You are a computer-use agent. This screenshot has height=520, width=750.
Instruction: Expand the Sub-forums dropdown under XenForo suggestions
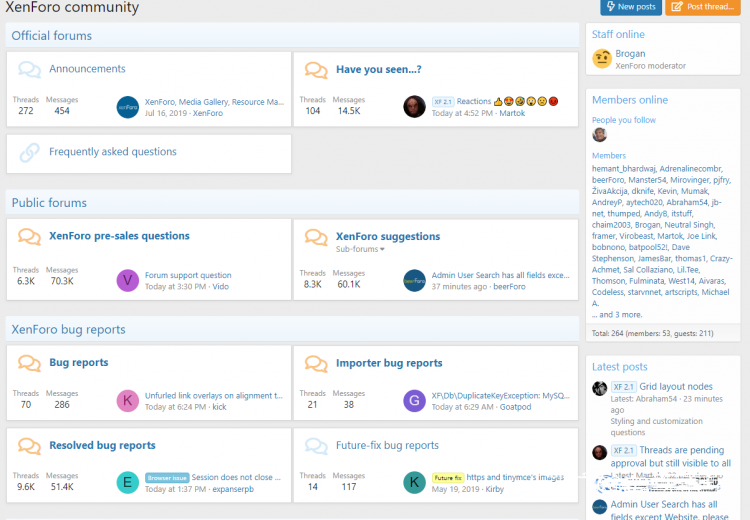(x=360, y=249)
